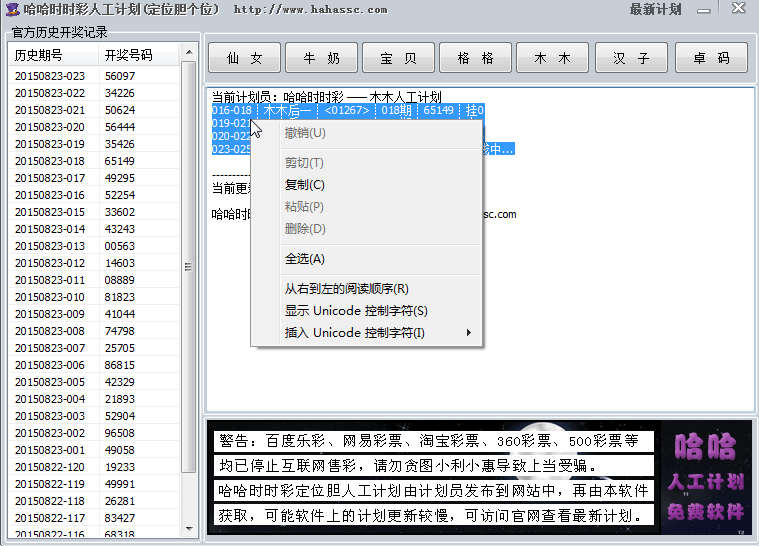Viewport: 759px width, 546px height.
Task: Select row 20150822-119 in history list
Action: tap(94, 484)
